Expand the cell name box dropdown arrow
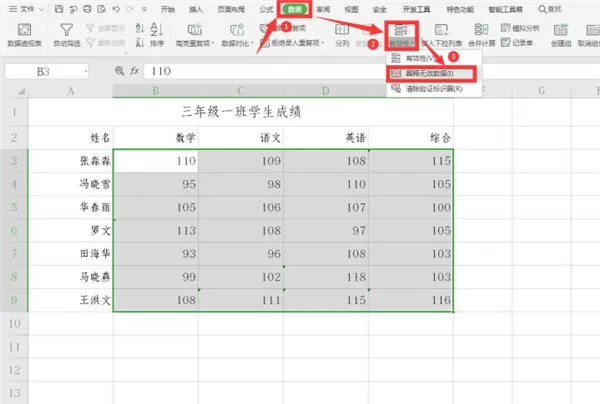This screenshot has width=600, height=404. (x=85, y=71)
